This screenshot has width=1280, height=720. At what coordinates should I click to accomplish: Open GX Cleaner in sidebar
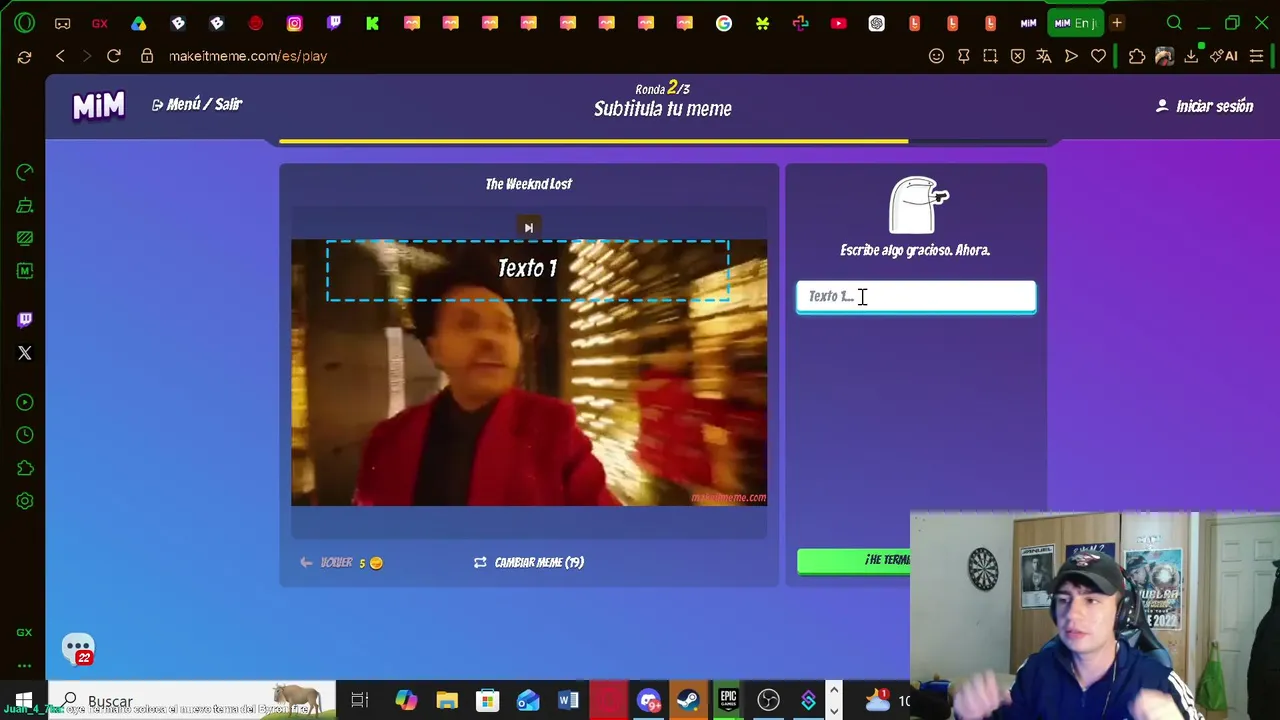point(25,205)
